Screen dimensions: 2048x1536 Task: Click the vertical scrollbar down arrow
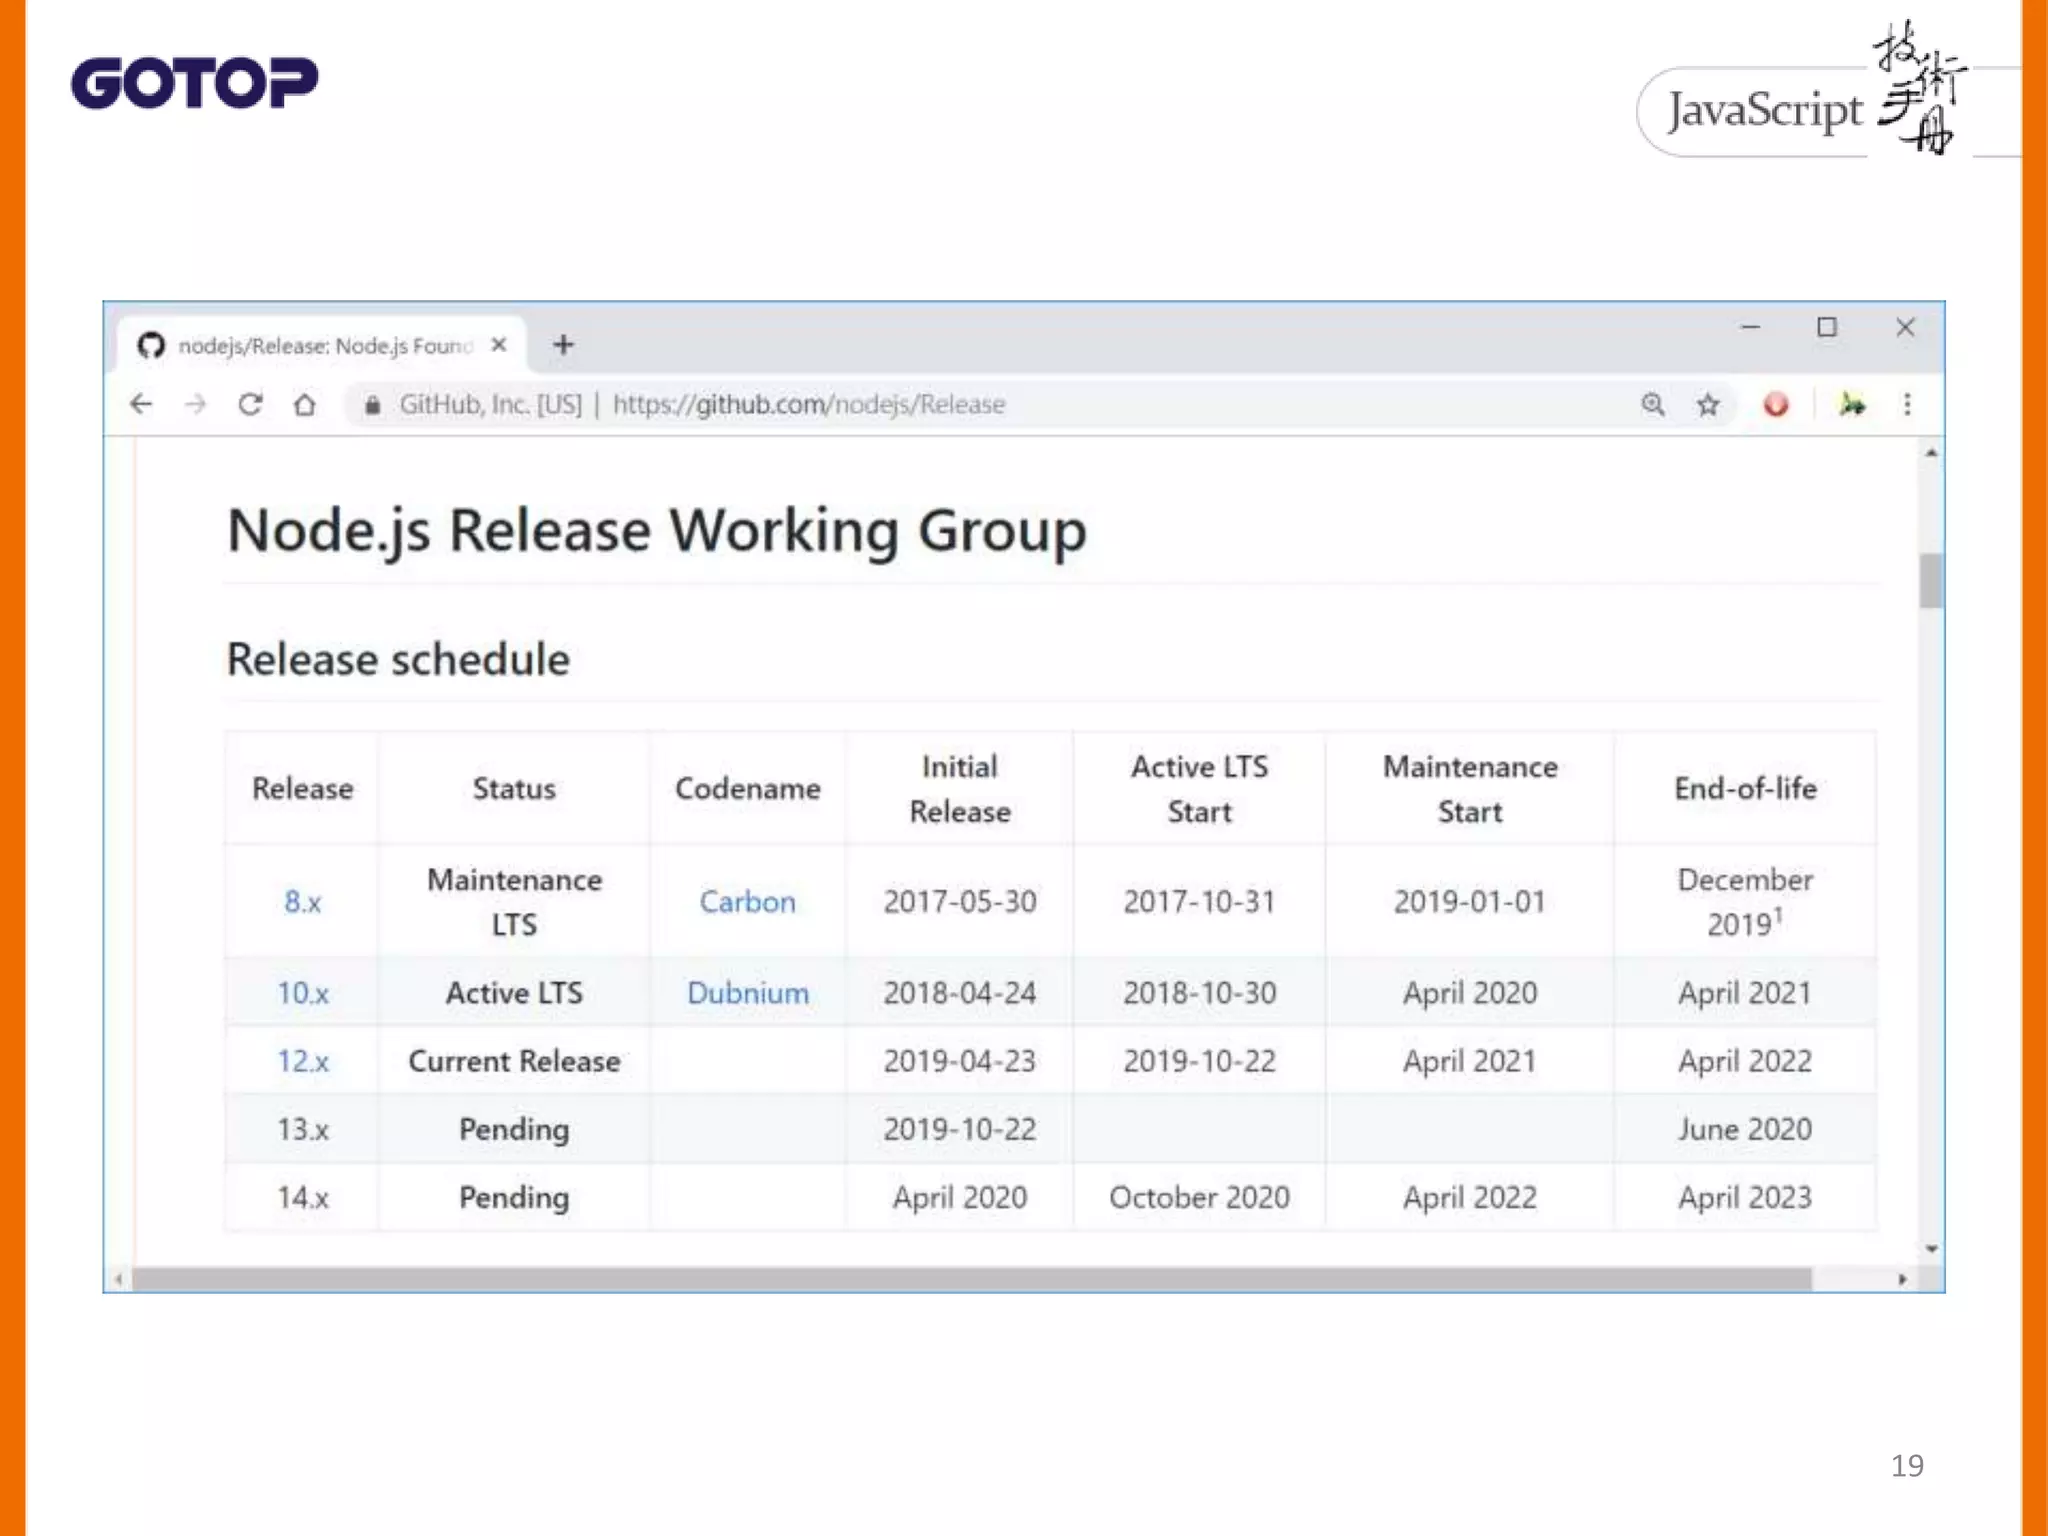[1931, 1249]
